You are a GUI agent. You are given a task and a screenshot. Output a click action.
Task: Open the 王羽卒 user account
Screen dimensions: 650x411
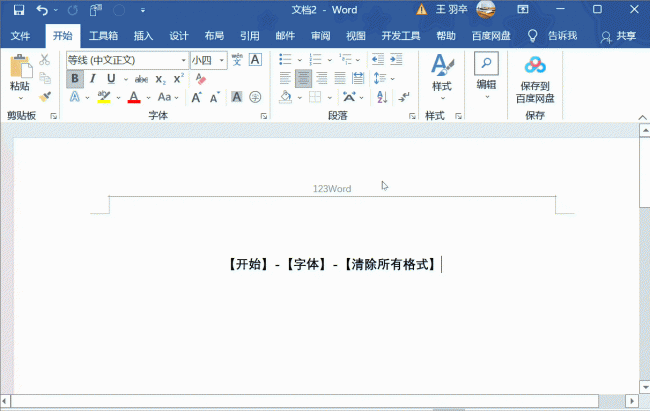click(x=451, y=10)
